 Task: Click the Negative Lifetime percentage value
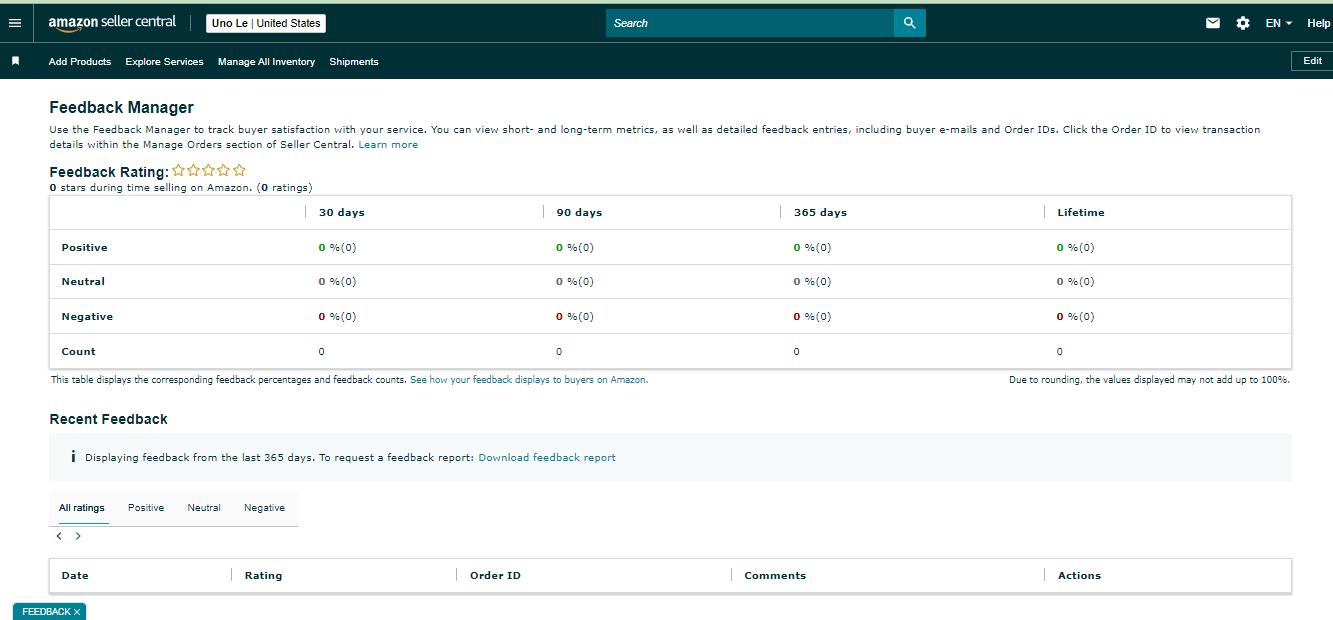[1075, 316]
